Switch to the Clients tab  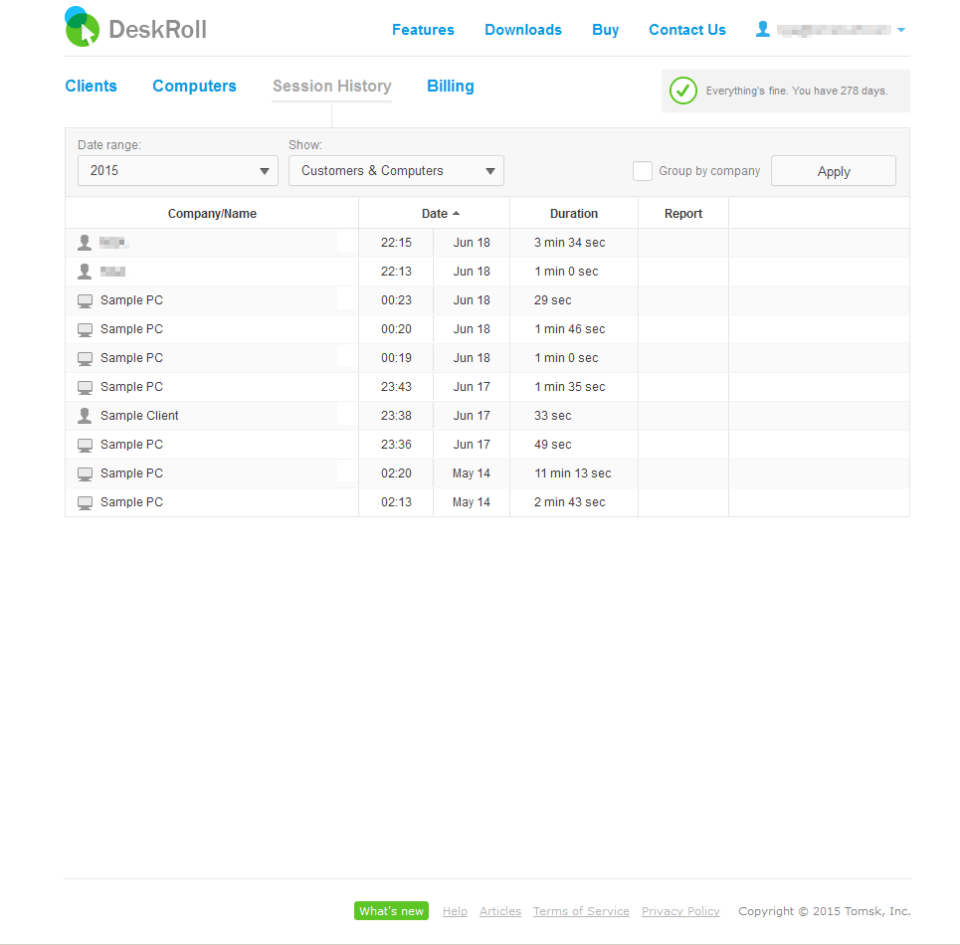91,86
